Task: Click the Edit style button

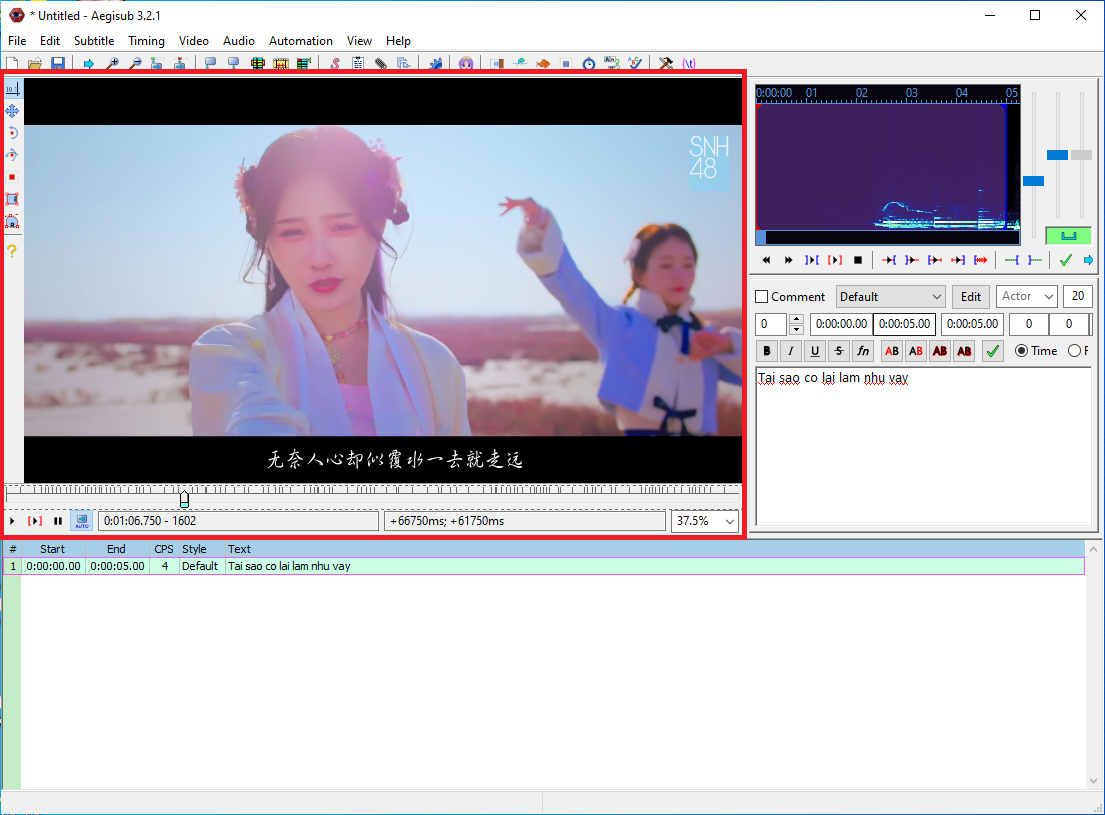Action: click(970, 297)
